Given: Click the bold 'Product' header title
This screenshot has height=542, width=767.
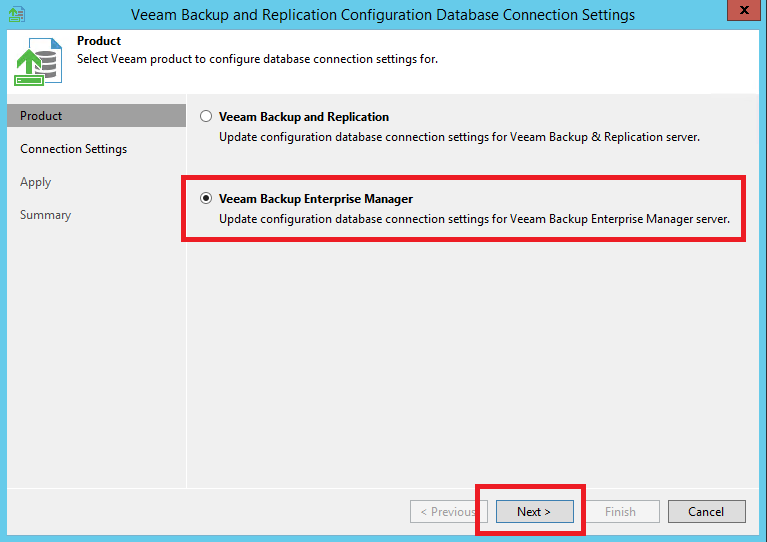Looking at the screenshot, I should [x=99, y=41].
